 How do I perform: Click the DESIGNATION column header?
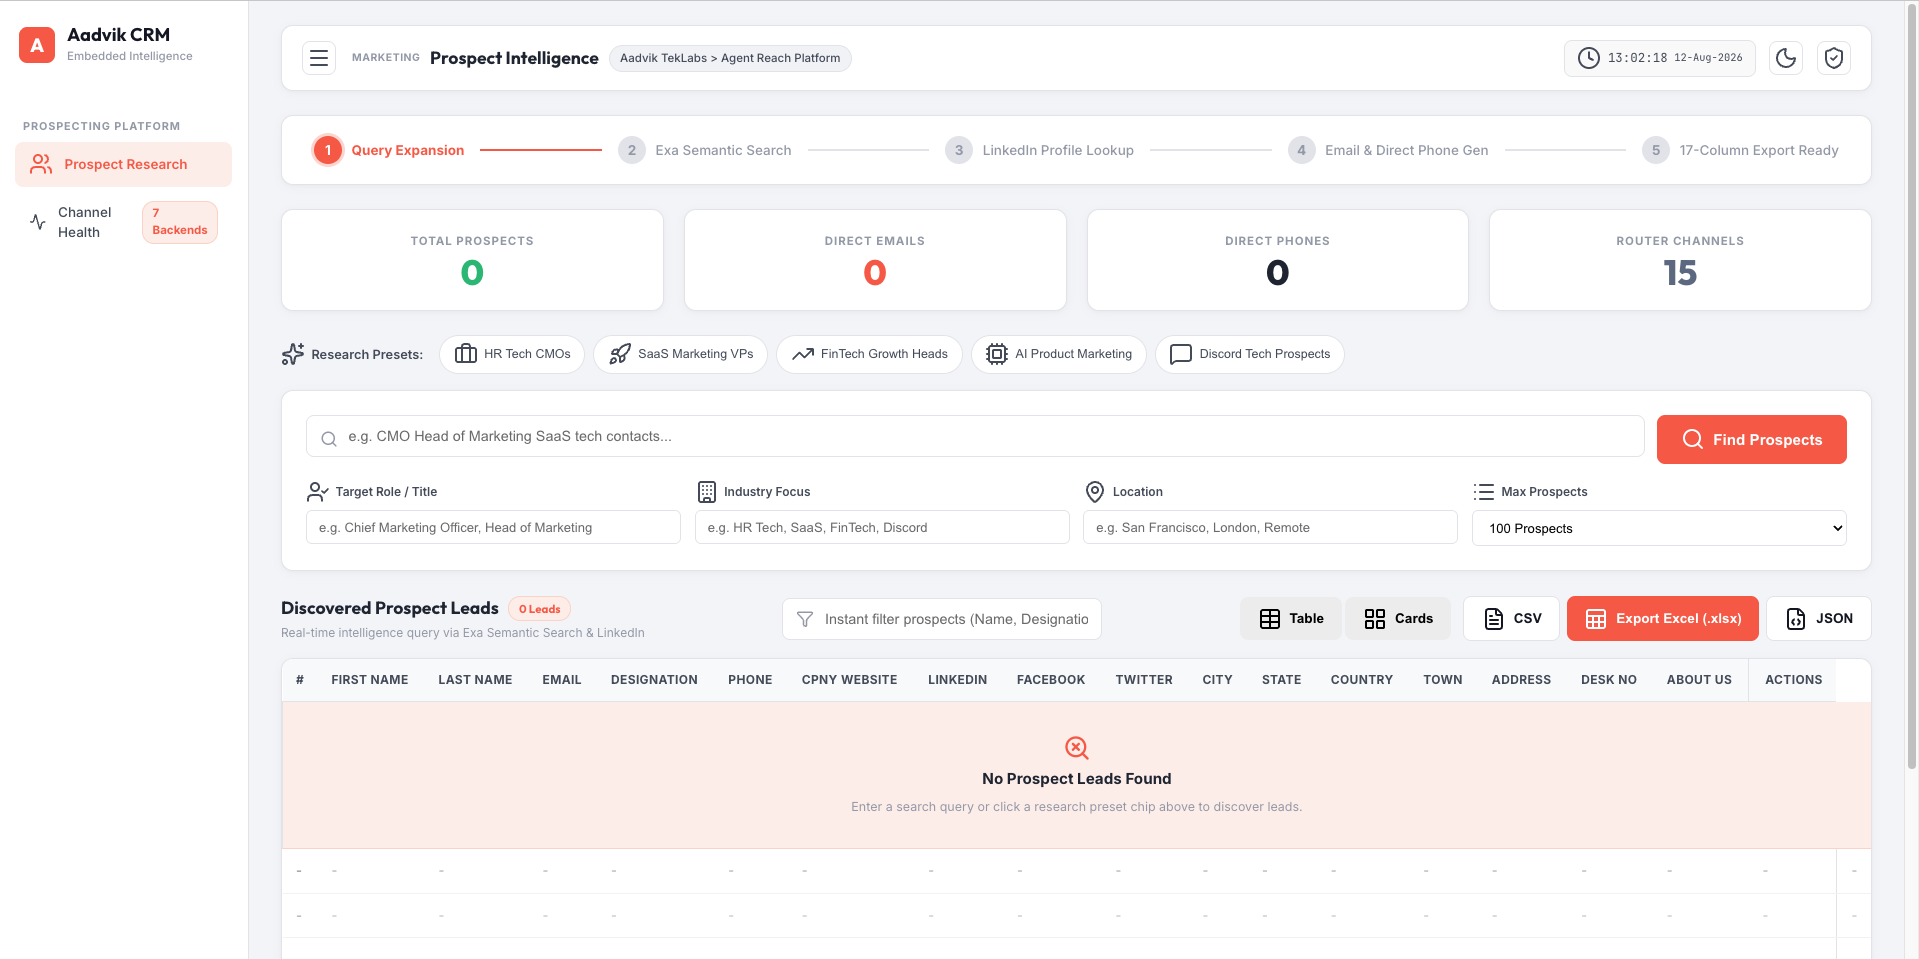tap(654, 680)
